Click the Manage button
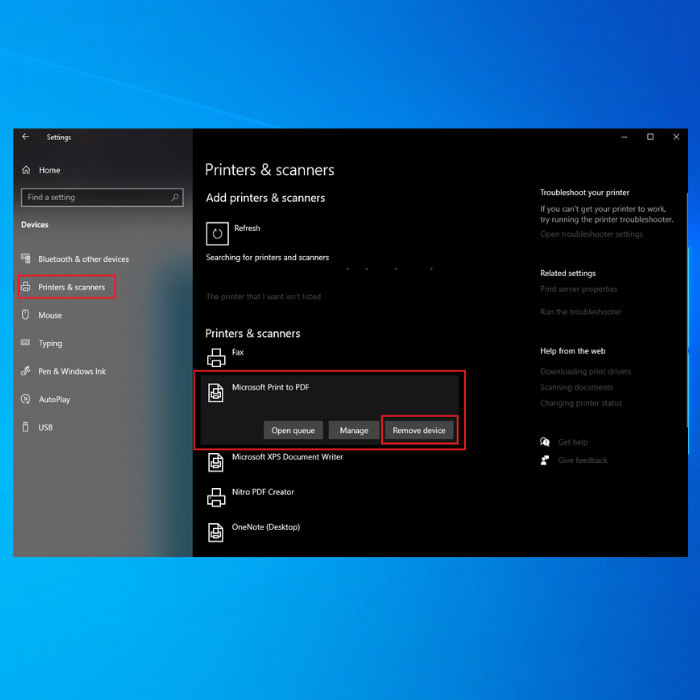Screen dimensions: 700x700 click(x=354, y=430)
